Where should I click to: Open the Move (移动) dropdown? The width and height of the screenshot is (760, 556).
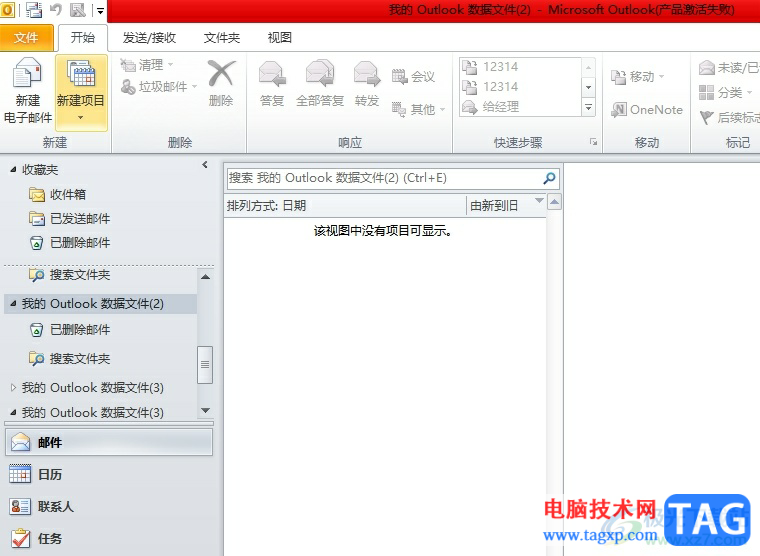point(637,77)
